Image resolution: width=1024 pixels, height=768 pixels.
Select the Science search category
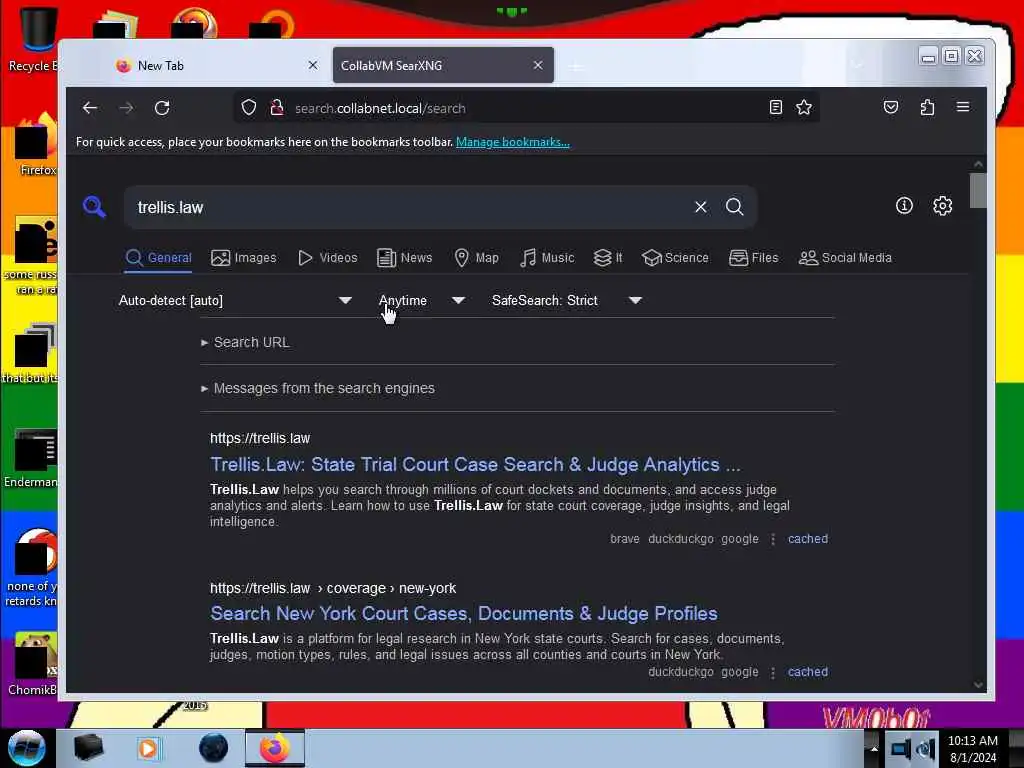pyautogui.click(x=675, y=258)
